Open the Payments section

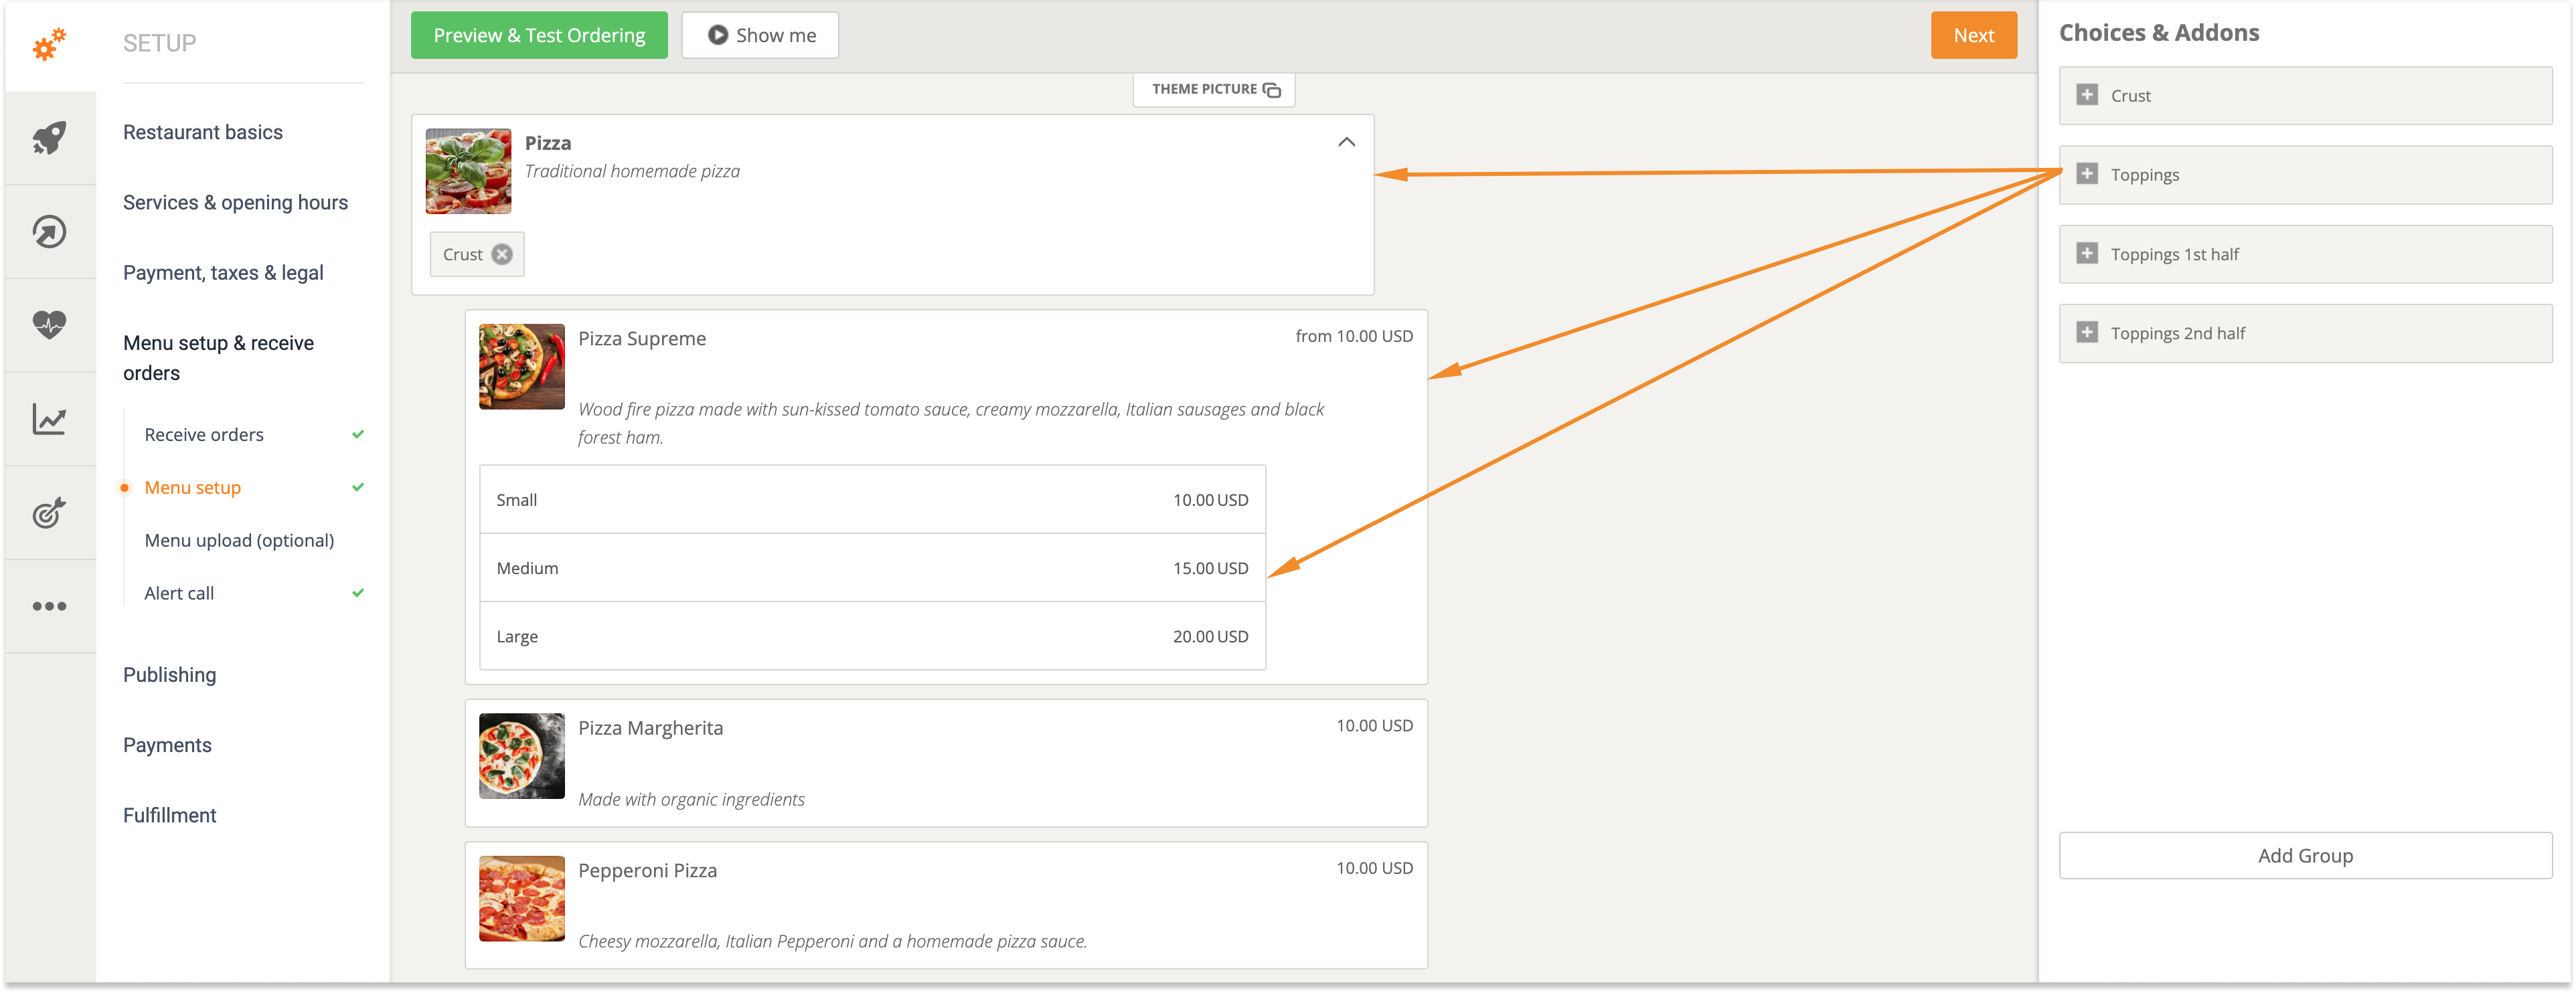(167, 744)
